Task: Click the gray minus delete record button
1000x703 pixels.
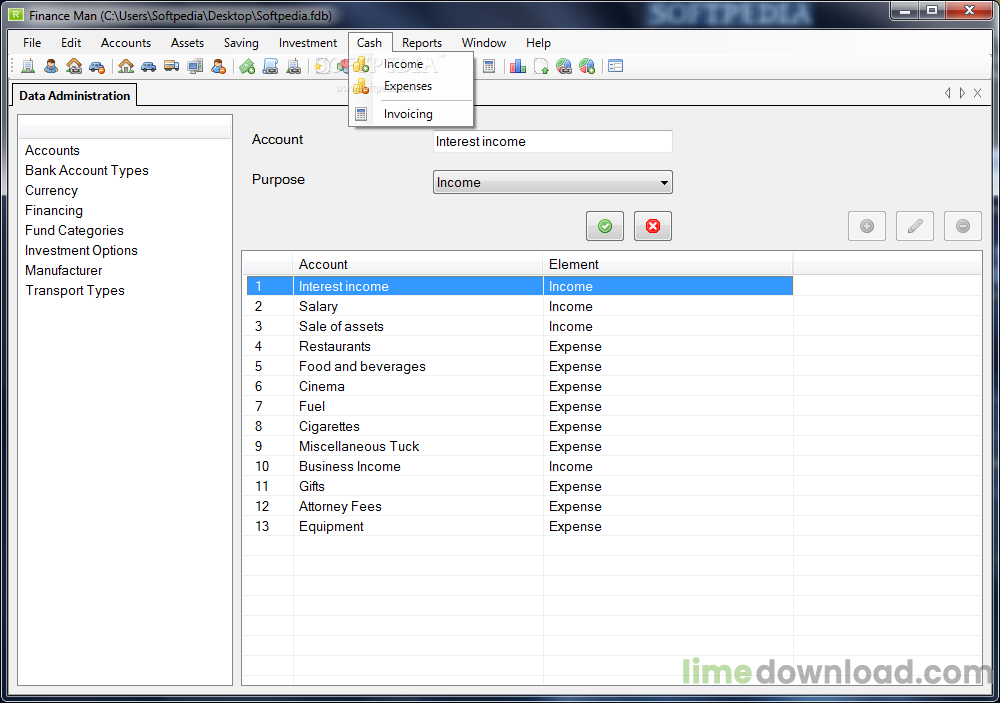Action: click(963, 226)
